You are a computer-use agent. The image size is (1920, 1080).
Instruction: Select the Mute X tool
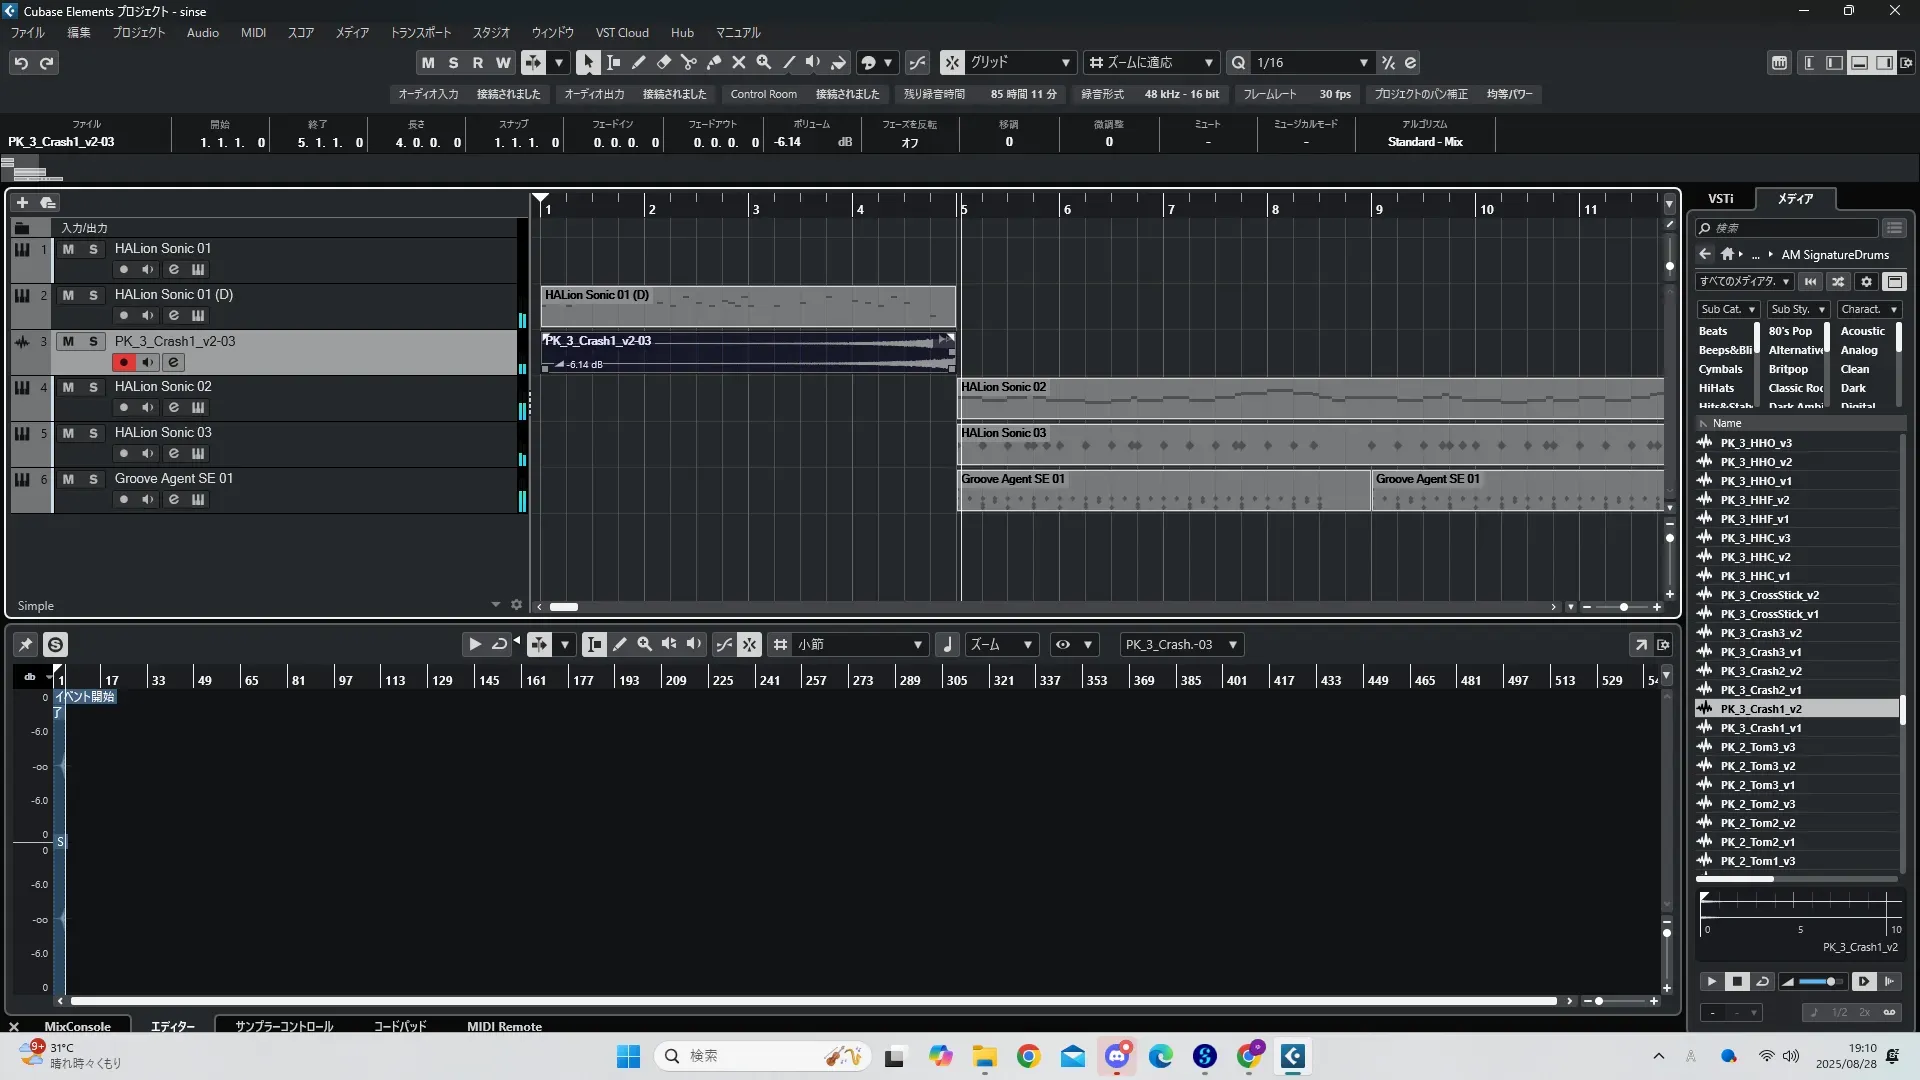[x=738, y=63]
